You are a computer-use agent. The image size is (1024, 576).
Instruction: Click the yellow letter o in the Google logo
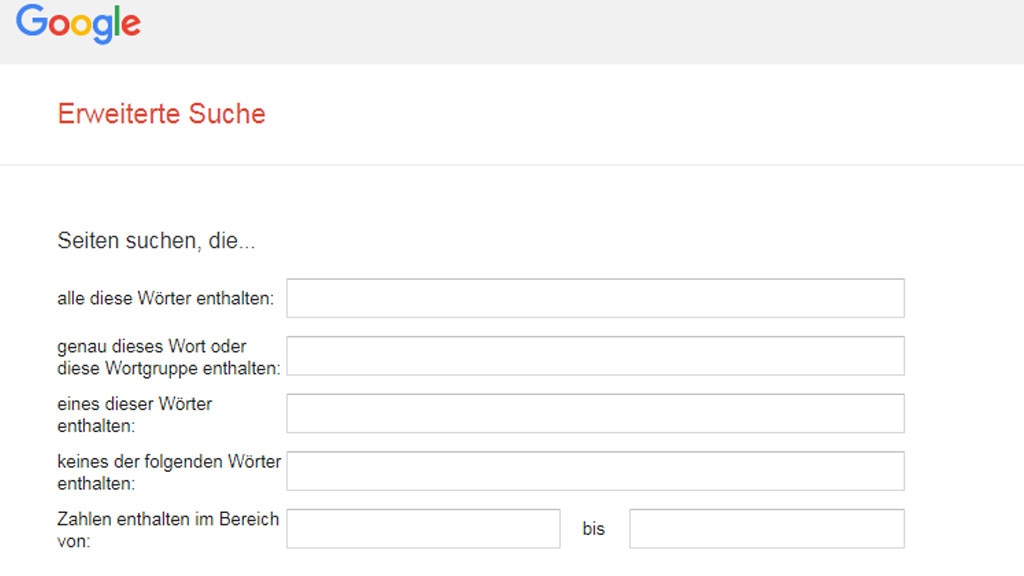(81, 26)
